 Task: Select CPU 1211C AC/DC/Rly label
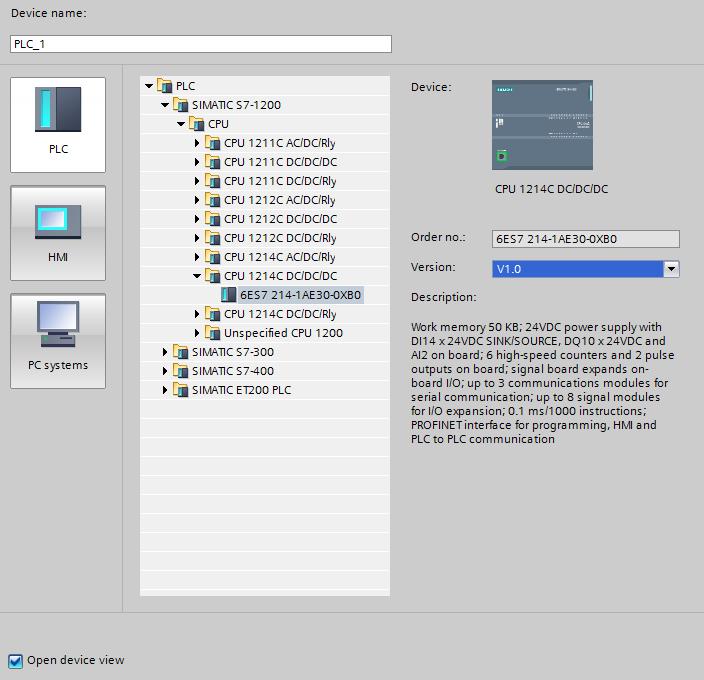click(x=280, y=143)
